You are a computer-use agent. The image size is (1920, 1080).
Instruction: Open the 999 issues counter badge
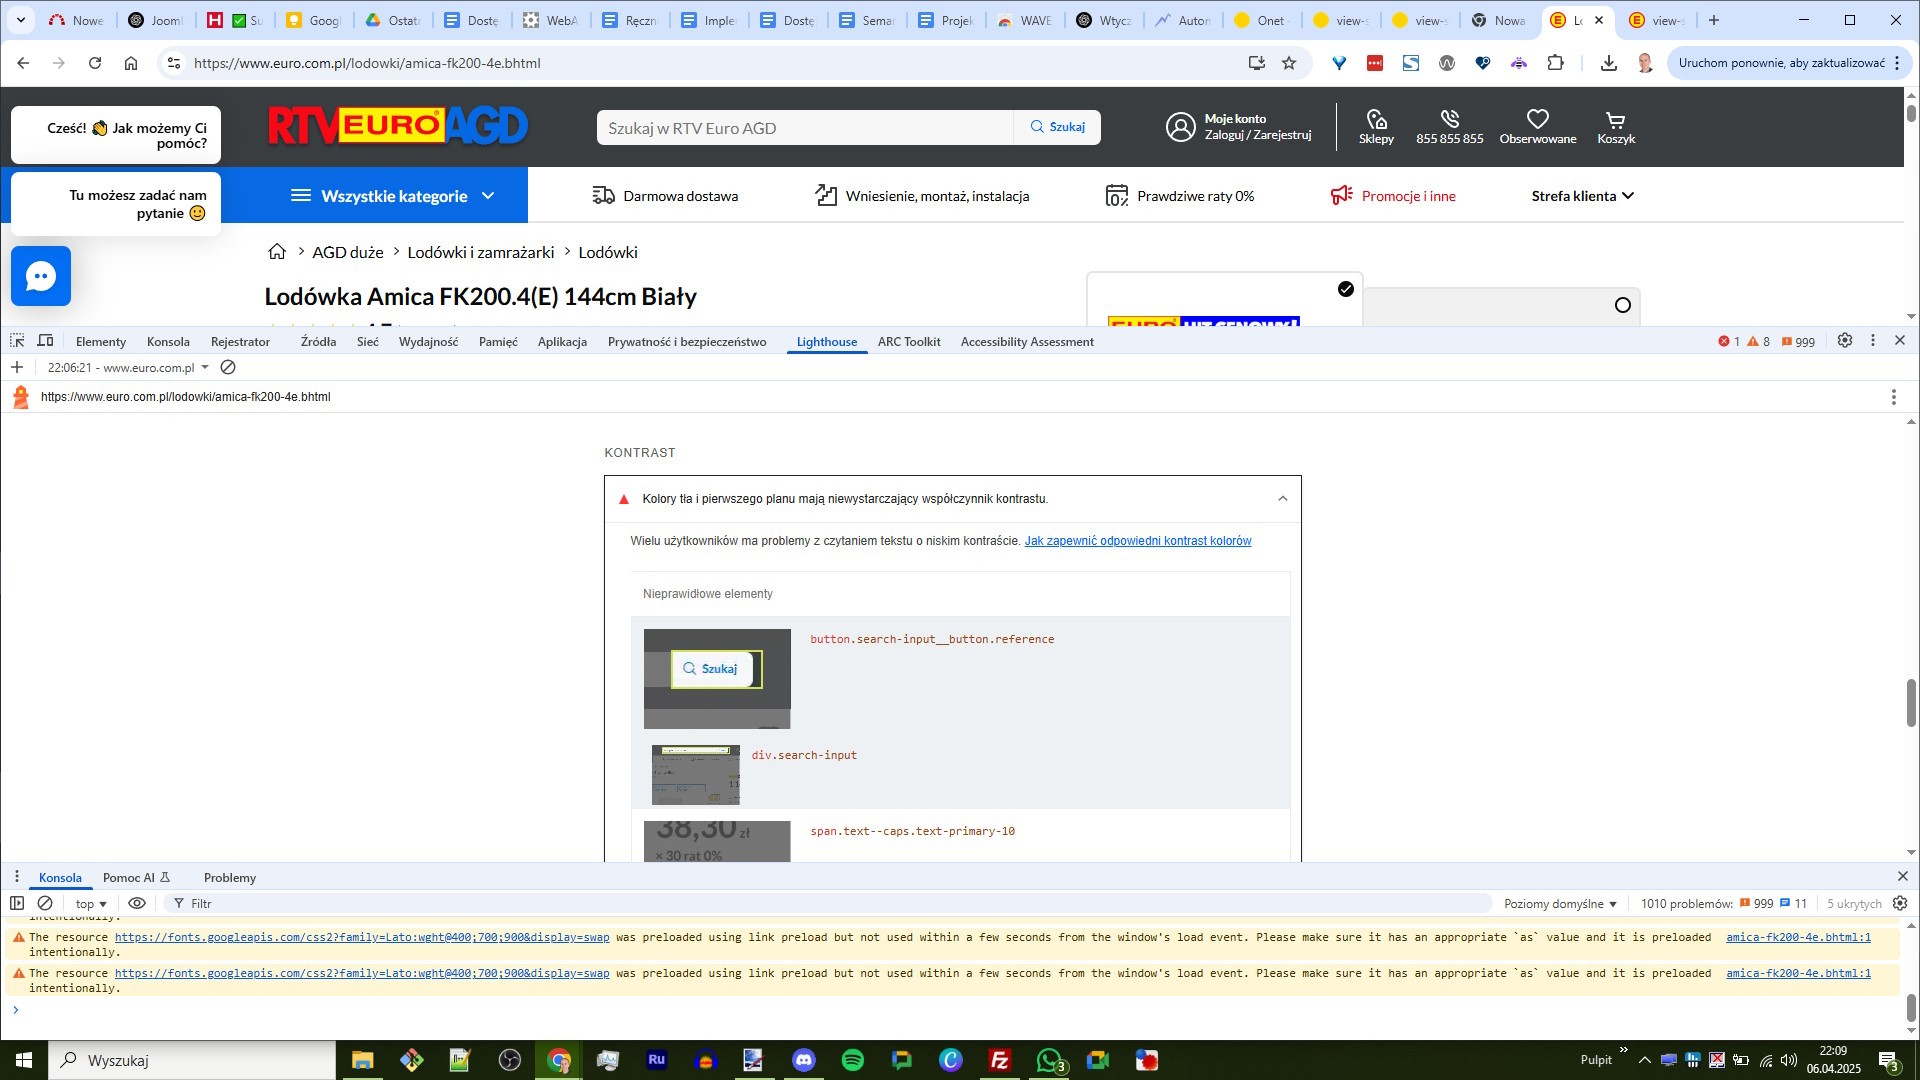point(1798,342)
